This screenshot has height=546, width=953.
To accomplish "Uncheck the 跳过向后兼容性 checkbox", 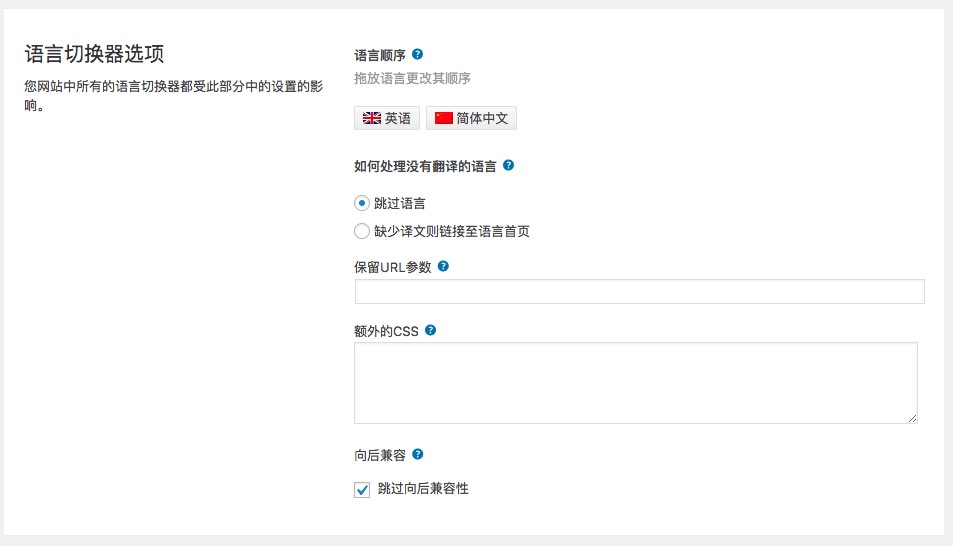I will pos(362,489).
